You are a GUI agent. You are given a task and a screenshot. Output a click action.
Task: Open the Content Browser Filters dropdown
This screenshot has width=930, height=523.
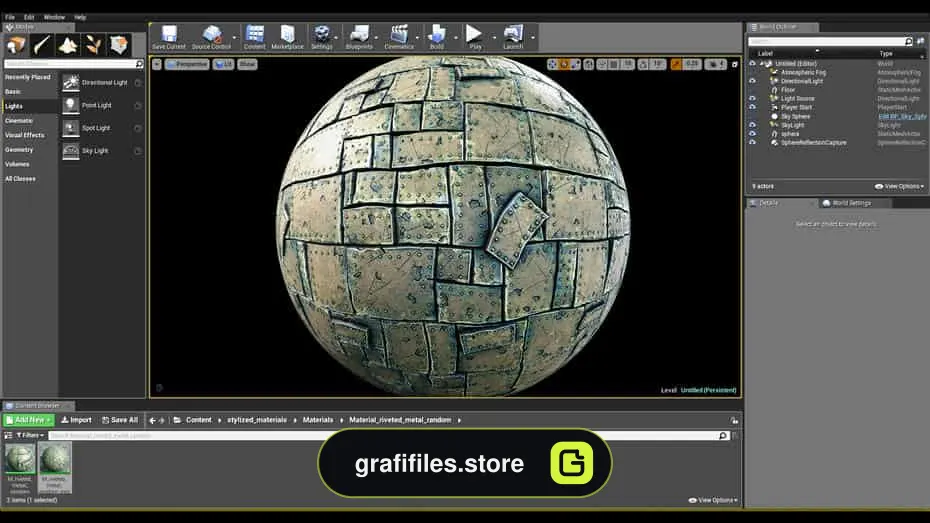[30, 435]
